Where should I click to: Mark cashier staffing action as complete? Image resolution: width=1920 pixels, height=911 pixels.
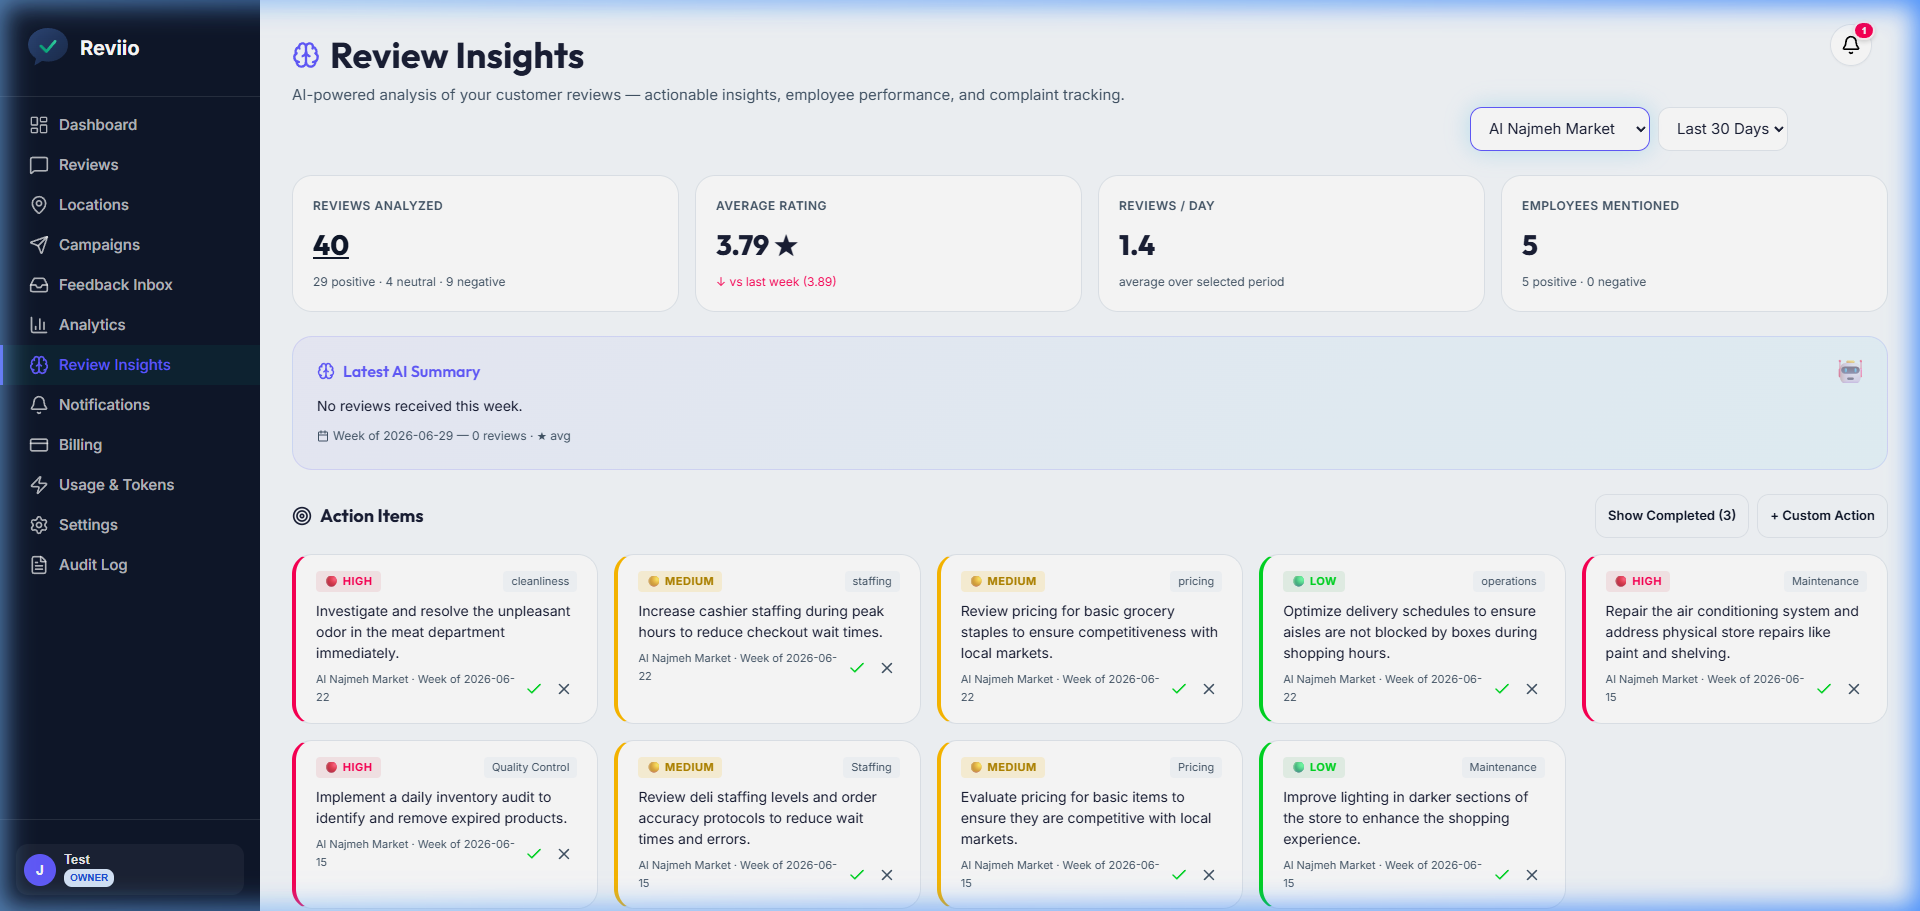(857, 668)
